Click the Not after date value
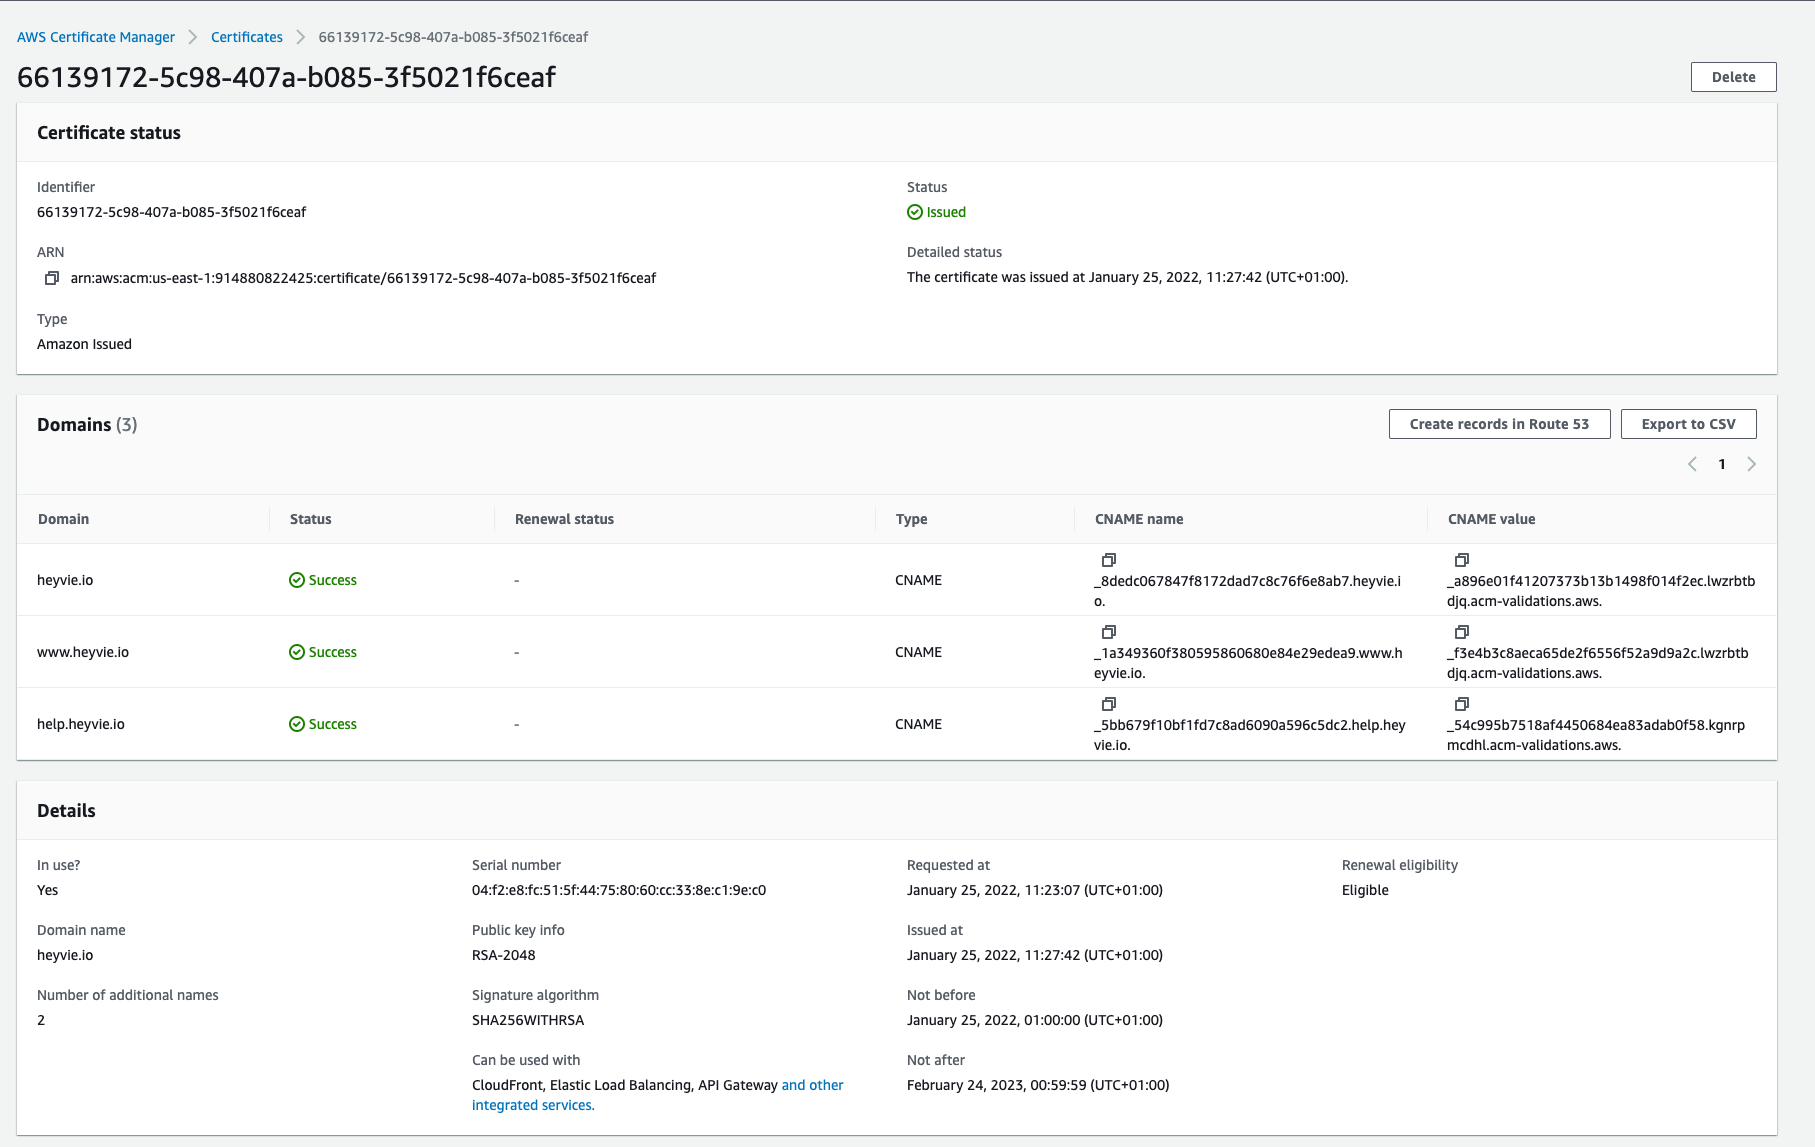 (1038, 1085)
